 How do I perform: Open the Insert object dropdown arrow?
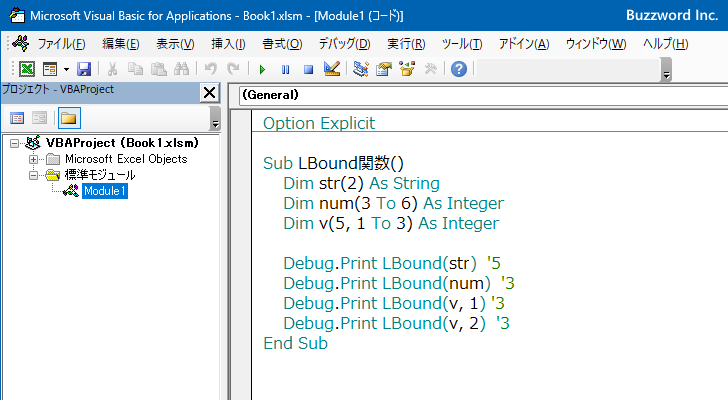click(x=66, y=69)
